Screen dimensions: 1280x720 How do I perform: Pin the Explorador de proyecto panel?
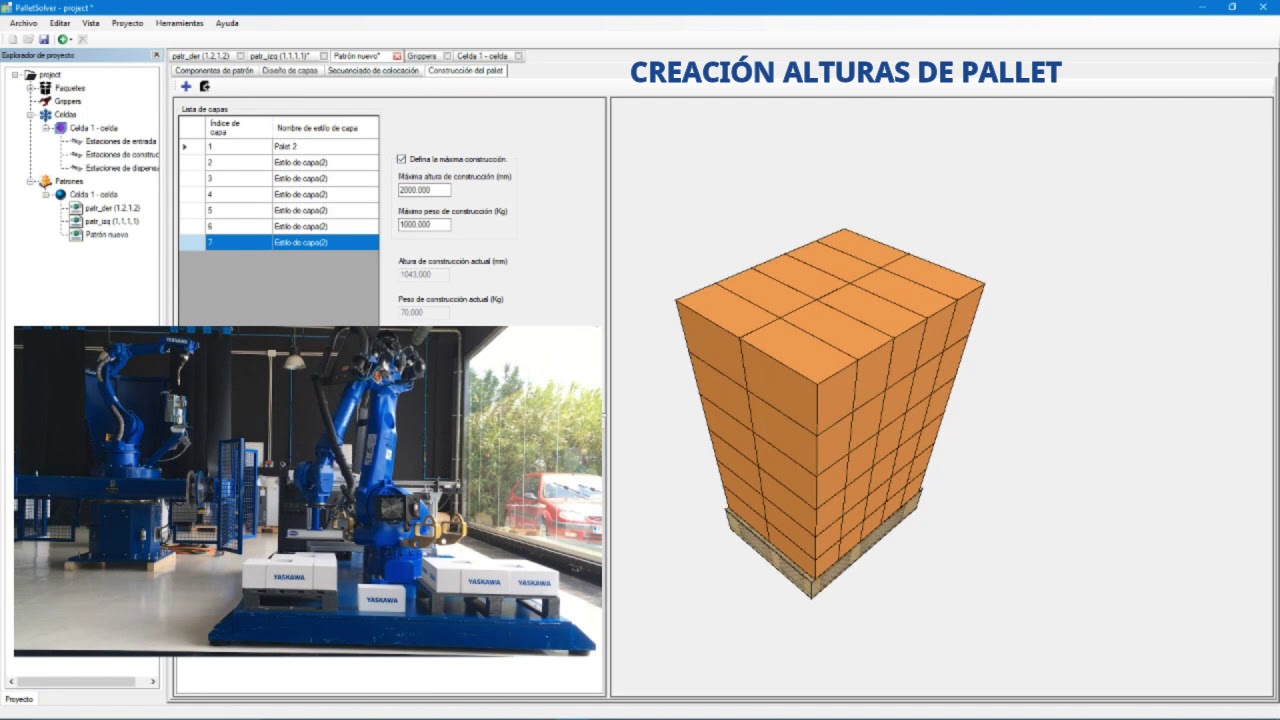[156, 55]
